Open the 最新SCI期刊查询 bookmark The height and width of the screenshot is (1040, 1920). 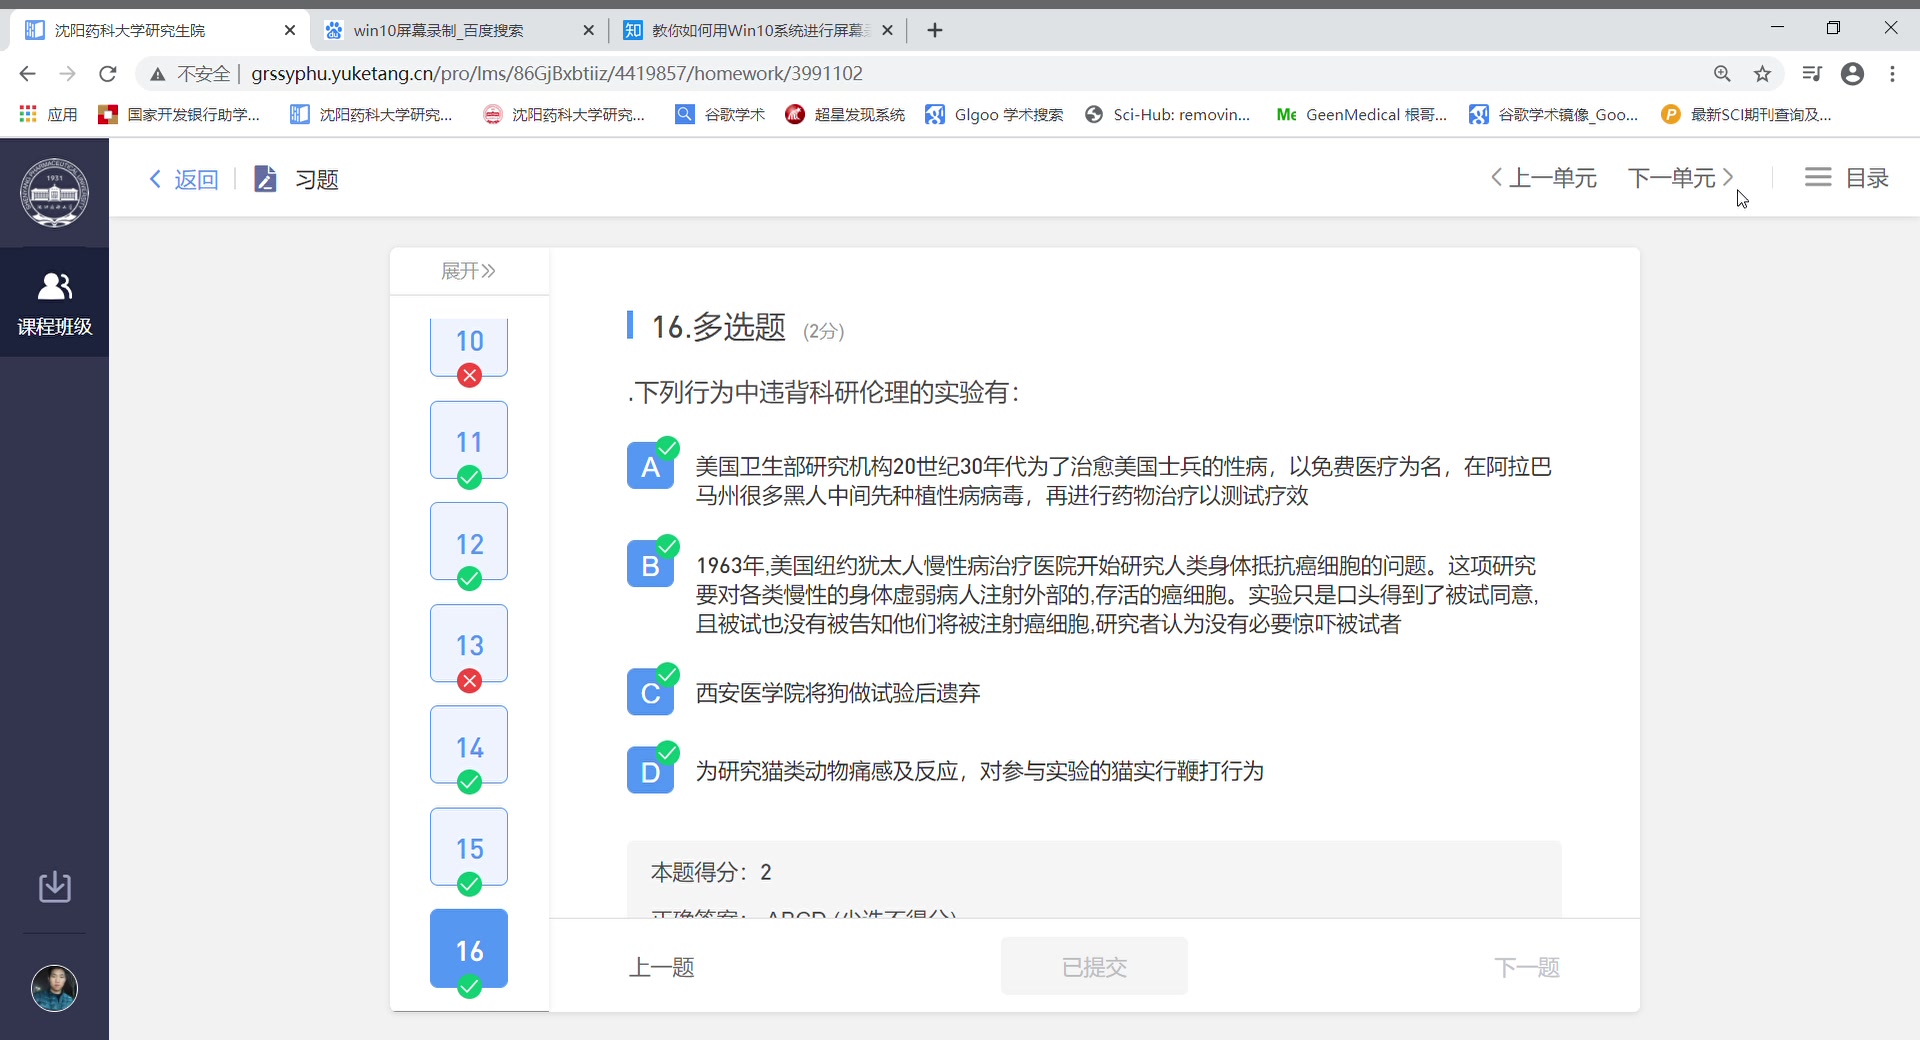tap(1747, 115)
